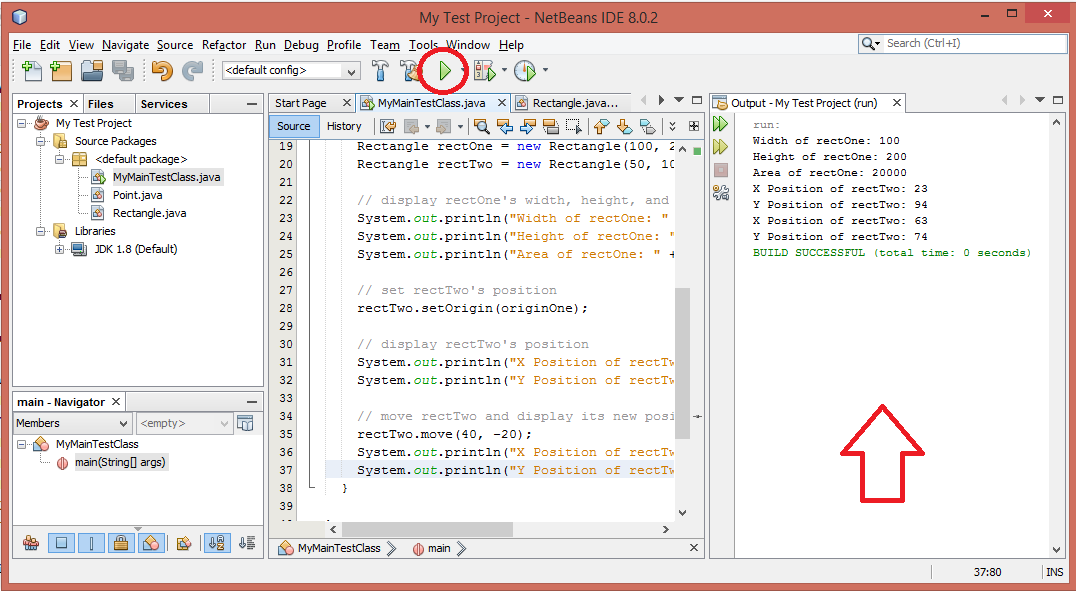Open the Members dropdown in Navigator
Viewport: 1076px width, 591px height.
[x=72, y=424]
